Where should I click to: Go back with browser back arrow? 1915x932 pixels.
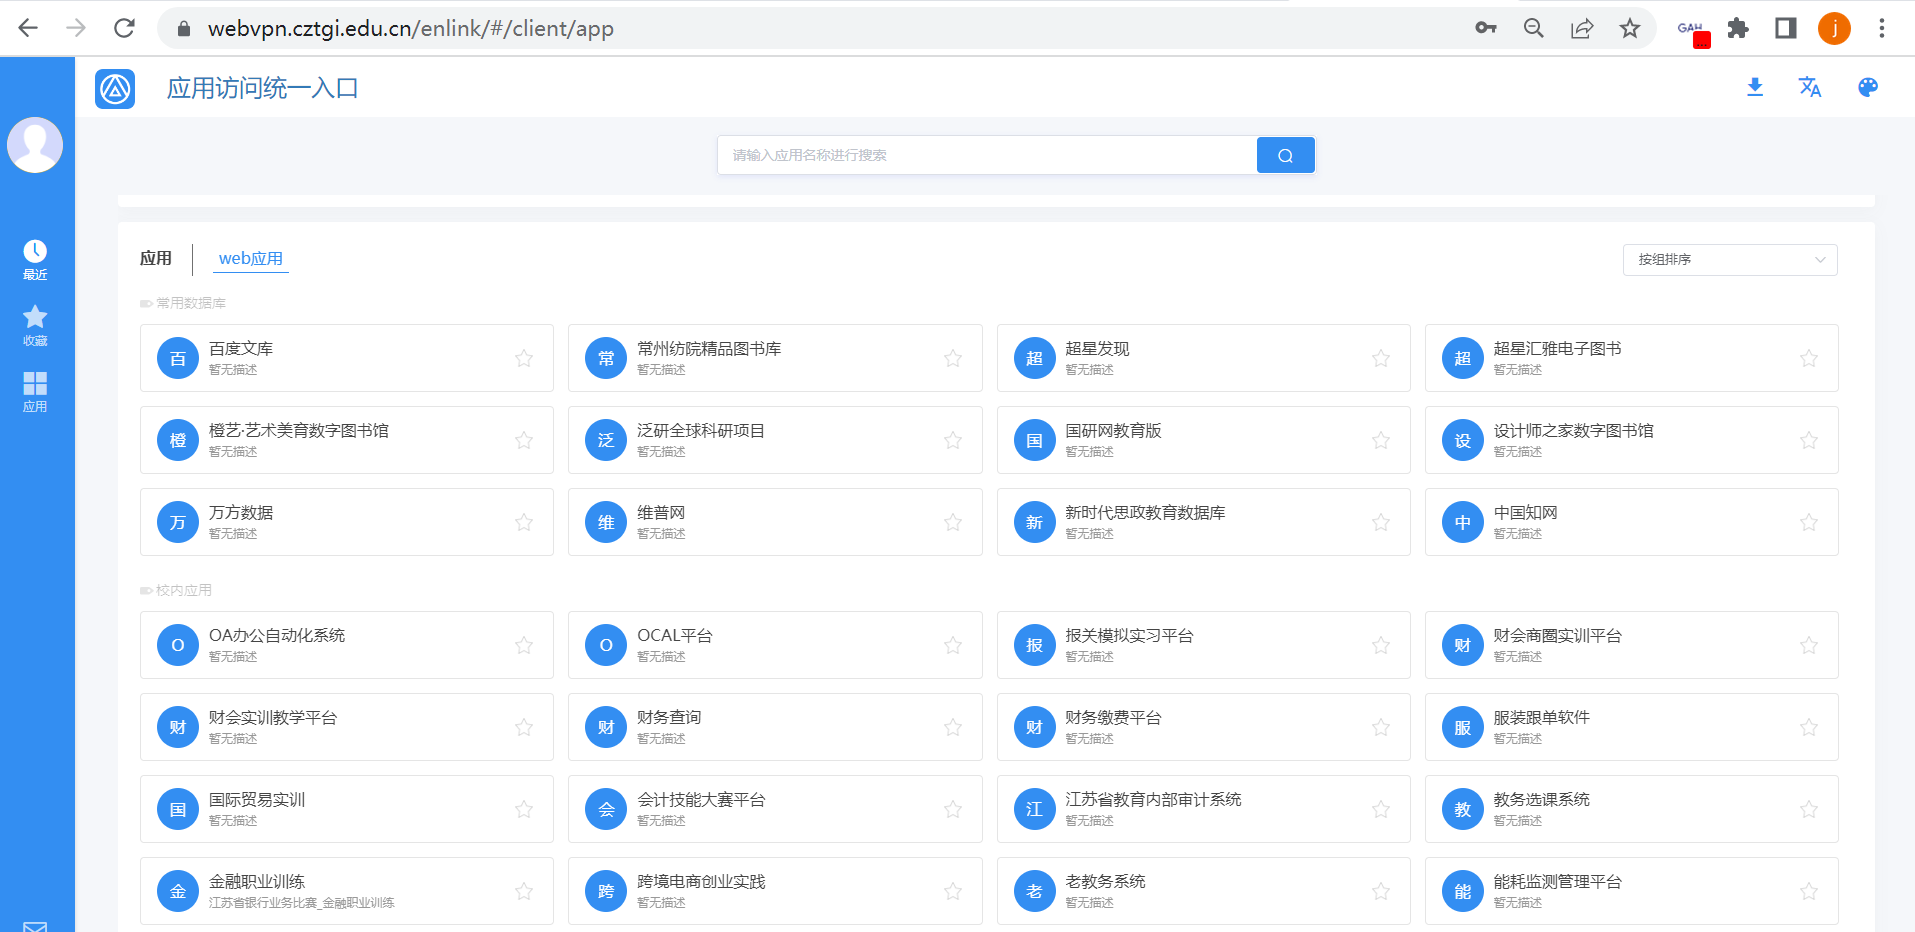[28, 28]
